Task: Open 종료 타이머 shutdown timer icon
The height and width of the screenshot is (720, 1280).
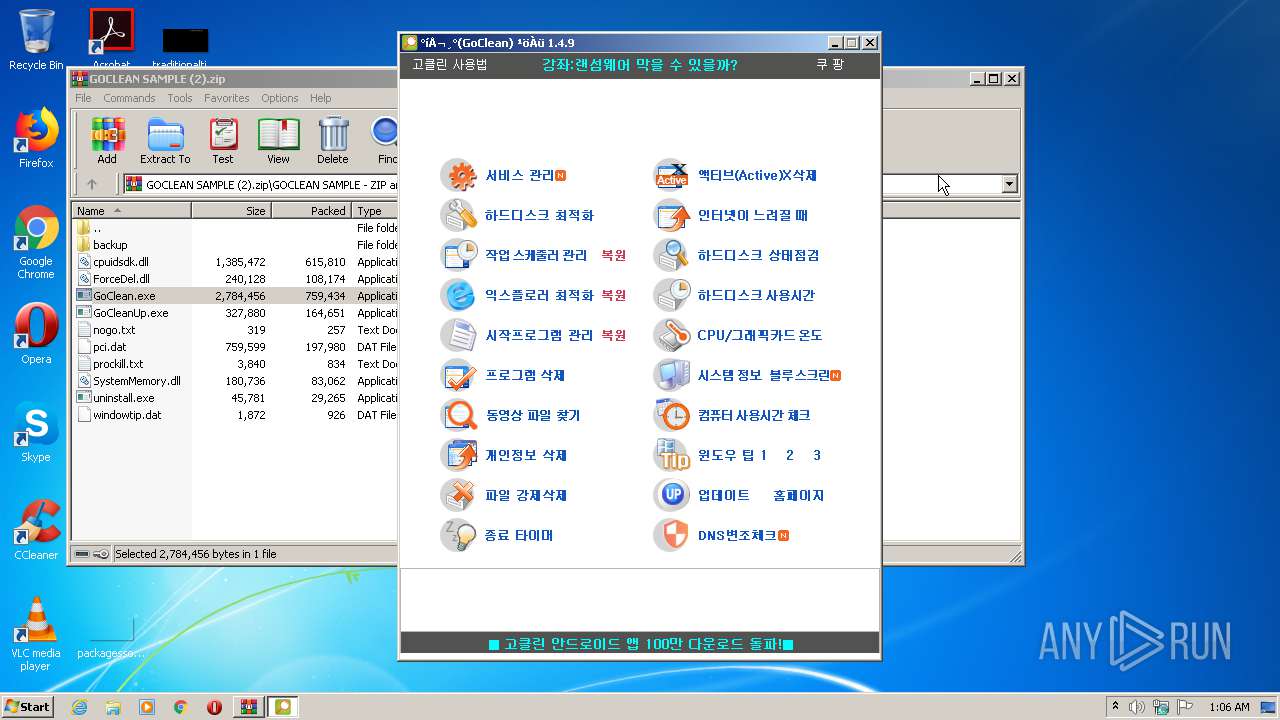Action: tap(460, 535)
